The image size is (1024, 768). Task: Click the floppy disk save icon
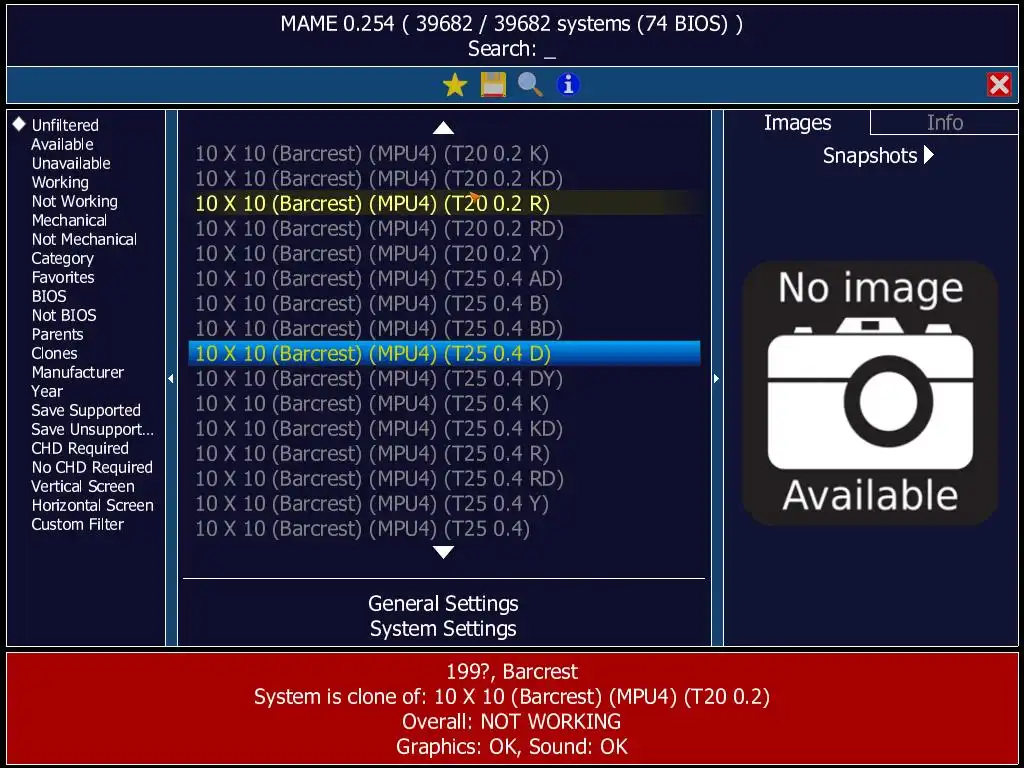[493, 85]
